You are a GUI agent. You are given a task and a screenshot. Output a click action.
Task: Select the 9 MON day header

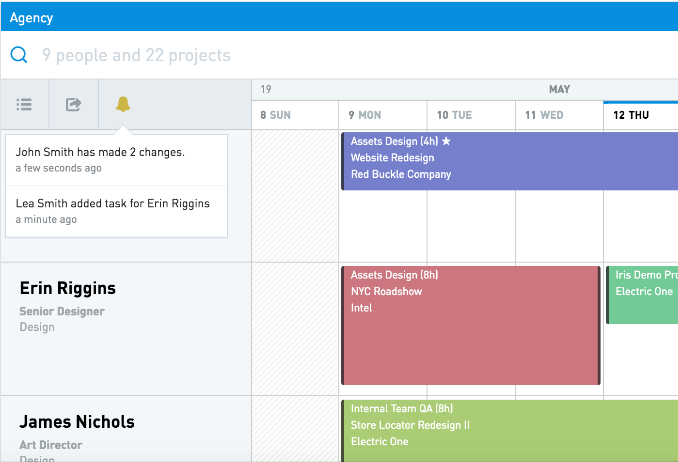point(383,115)
